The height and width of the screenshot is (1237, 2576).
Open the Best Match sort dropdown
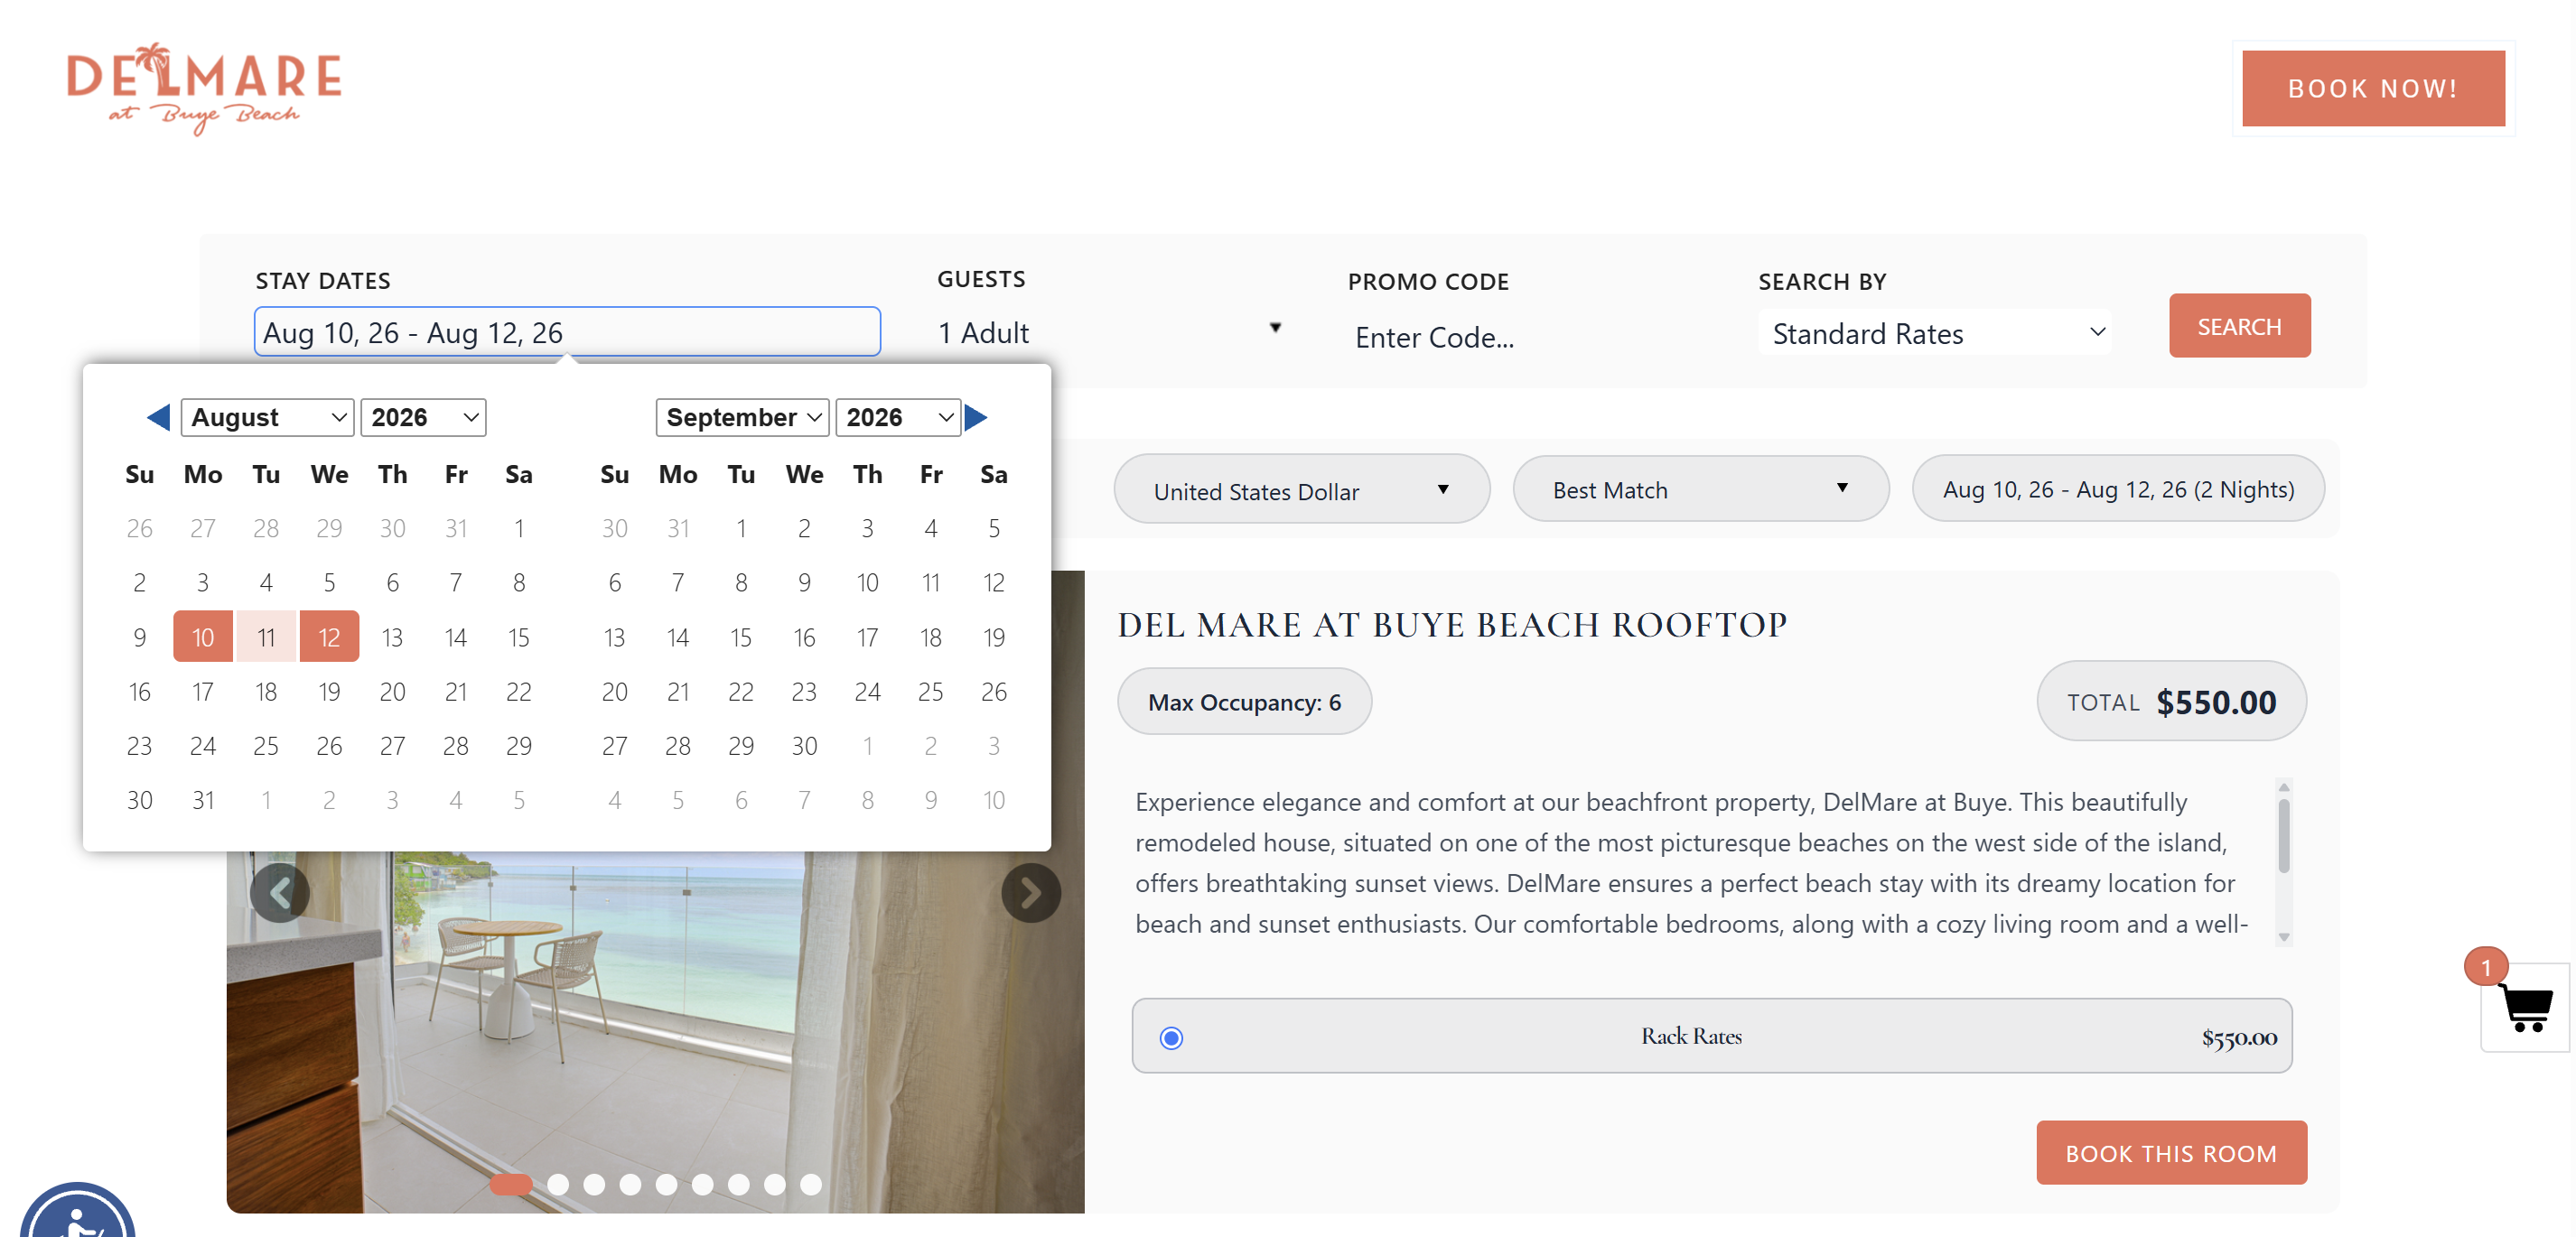point(1701,489)
